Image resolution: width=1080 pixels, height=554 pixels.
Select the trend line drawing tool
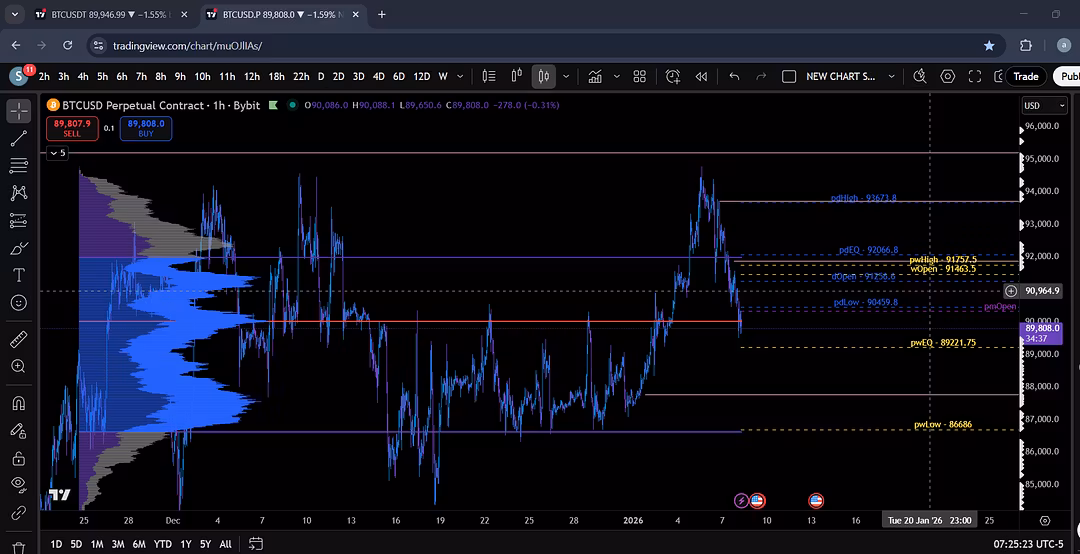pos(18,139)
